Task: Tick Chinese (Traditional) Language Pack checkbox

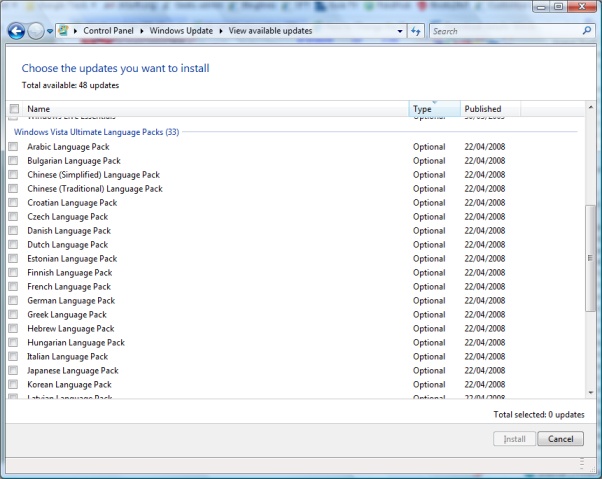Action: 13,188
